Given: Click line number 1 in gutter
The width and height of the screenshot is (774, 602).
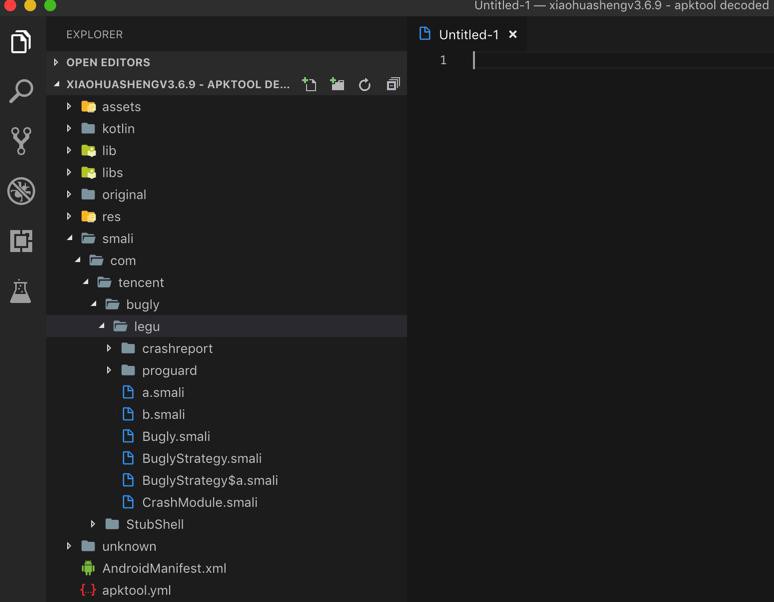Looking at the screenshot, I should [x=443, y=60].
